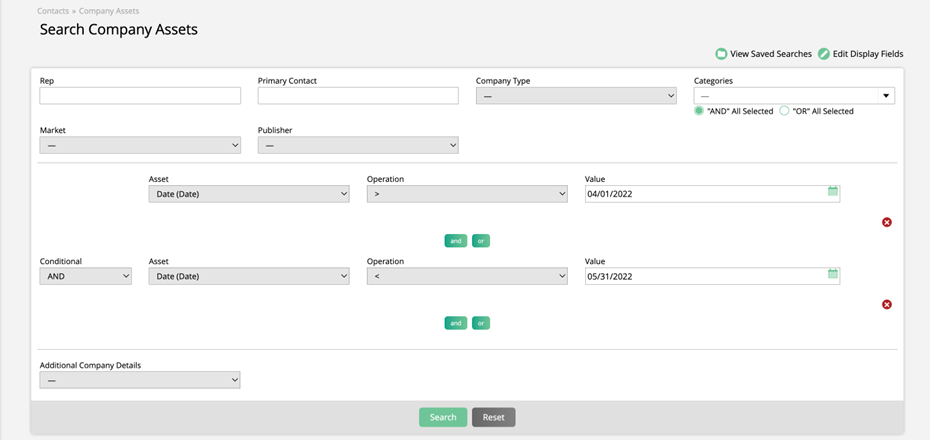Click the first "and" condition button
This screenshot has width=930, height=440.
click(x=455, y=241)
